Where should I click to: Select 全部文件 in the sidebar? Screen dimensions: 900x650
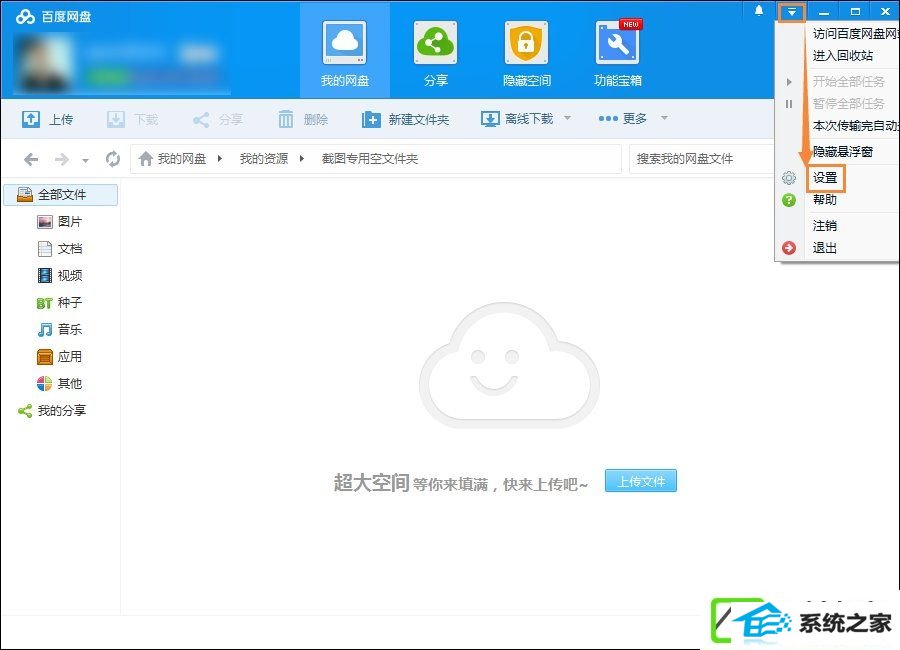[x=61, y=195]
